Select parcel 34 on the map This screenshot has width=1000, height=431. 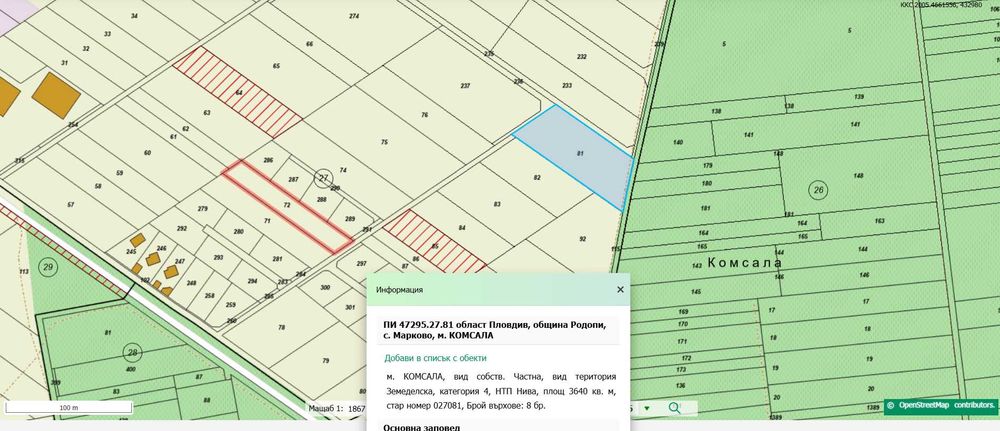134,15
